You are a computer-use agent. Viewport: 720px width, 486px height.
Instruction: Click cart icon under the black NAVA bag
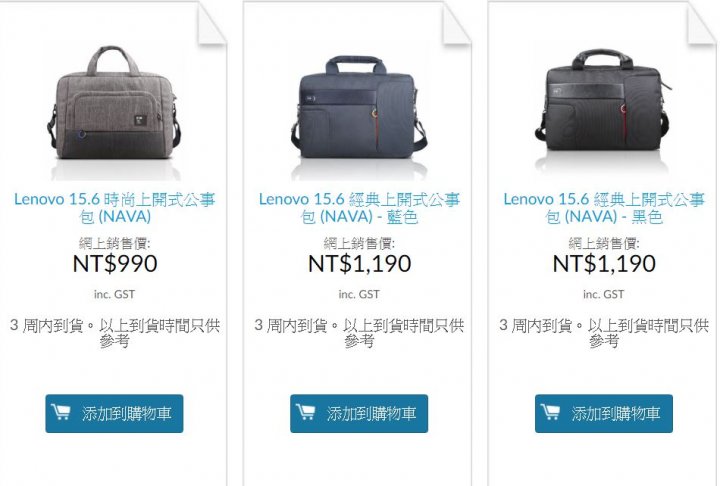[x=550, y=412]
